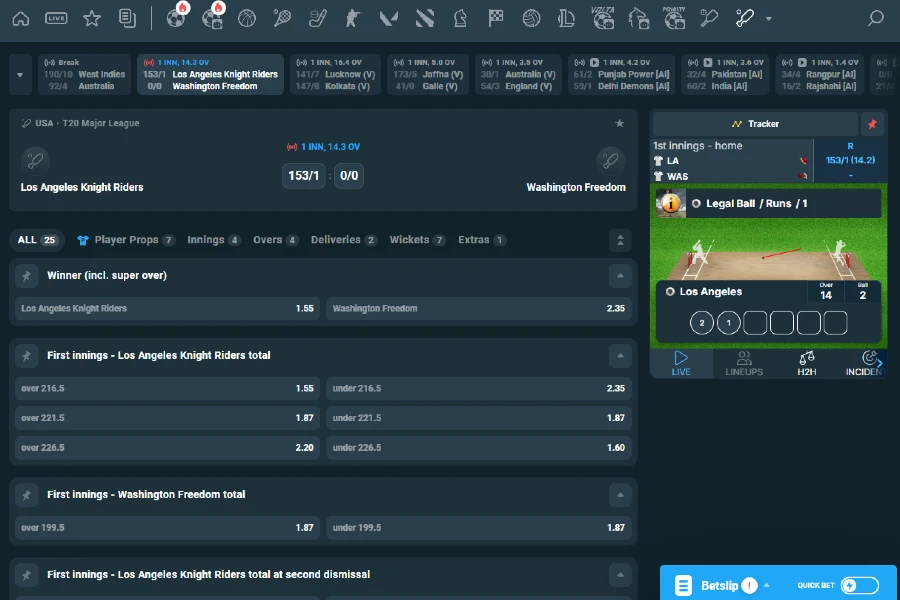Select odds 2.35 for Washington Freedom to win

tap(480, 308)
